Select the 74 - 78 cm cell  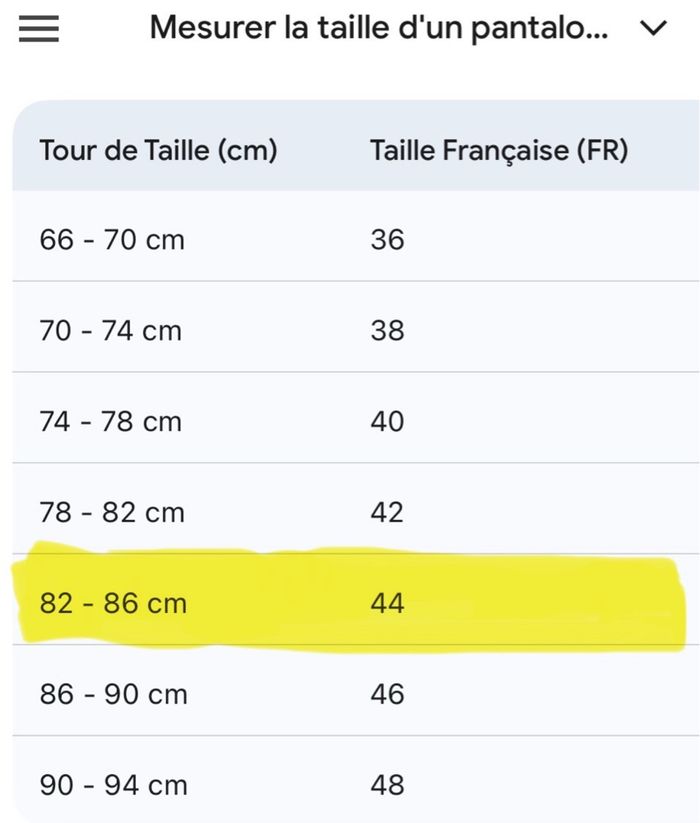click(x=111, y=422)
